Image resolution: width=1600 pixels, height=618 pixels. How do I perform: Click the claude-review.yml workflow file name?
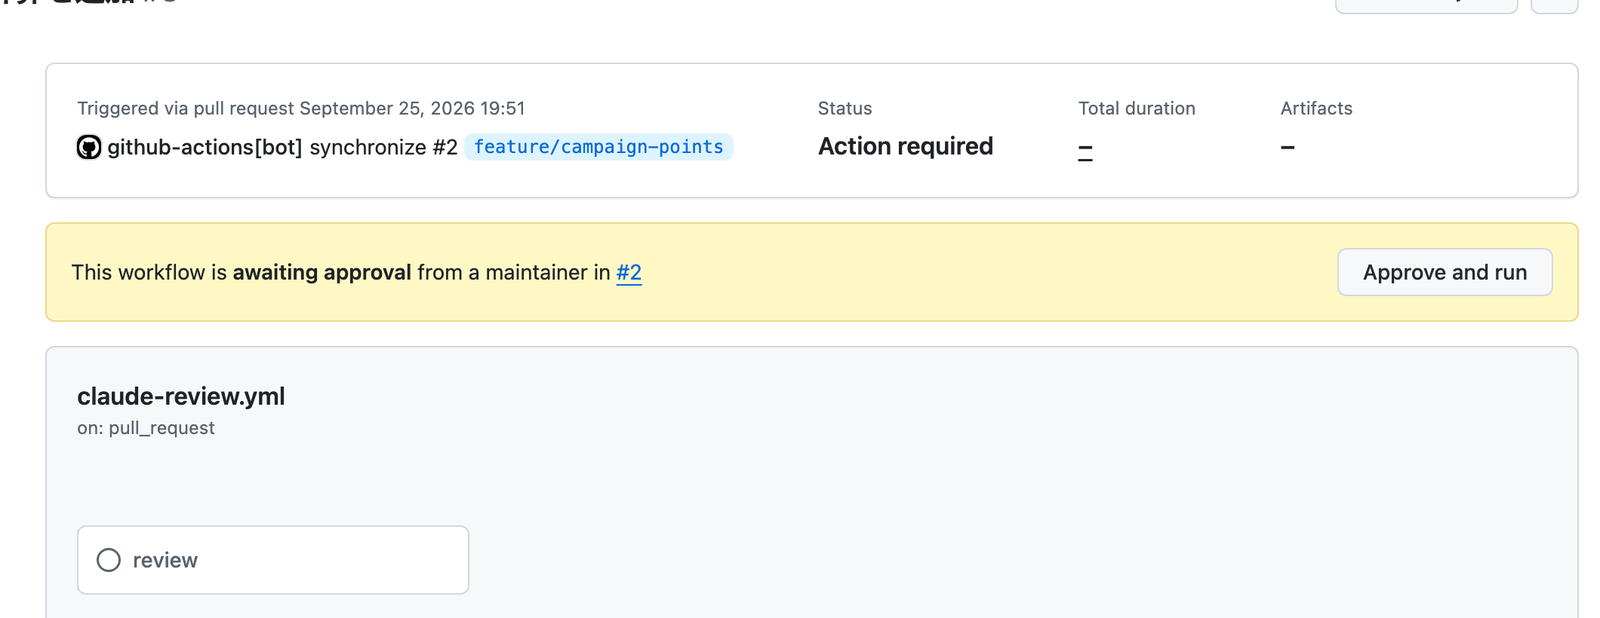pyautogui.click(x=181, y=396)
